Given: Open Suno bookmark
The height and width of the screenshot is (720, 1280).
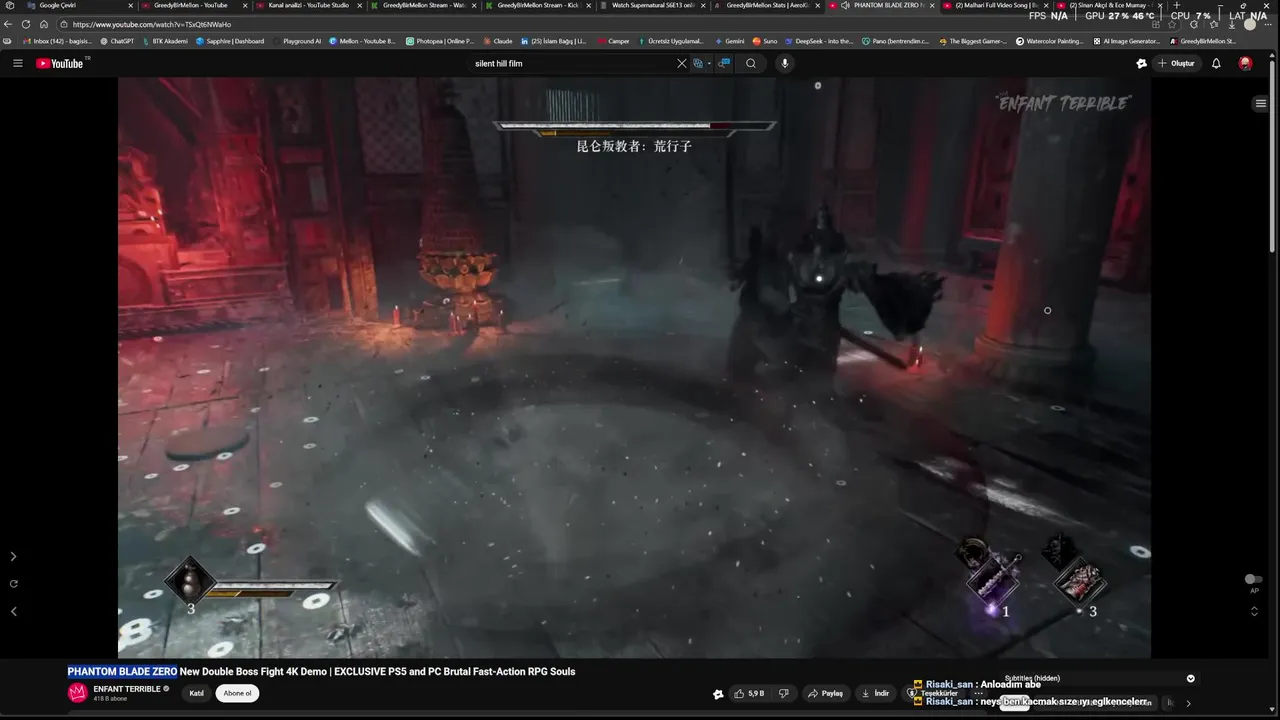Looking at the screenshot, I should [765, 41].
